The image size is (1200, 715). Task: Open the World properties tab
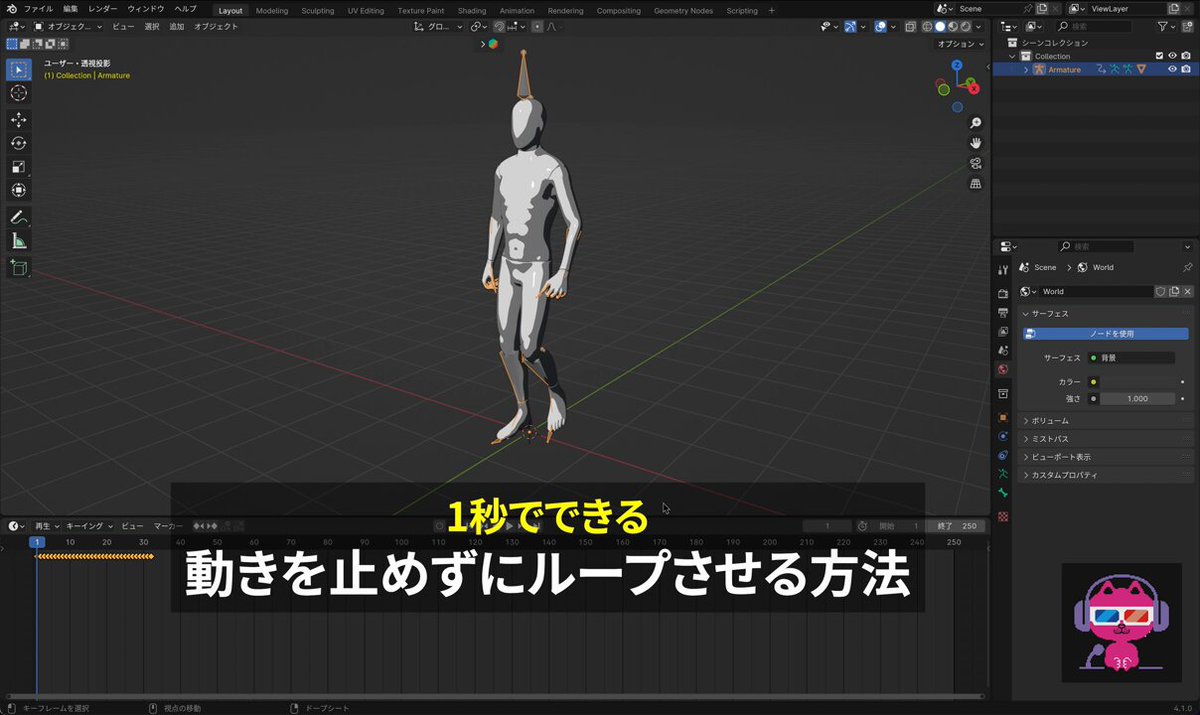1003,369
